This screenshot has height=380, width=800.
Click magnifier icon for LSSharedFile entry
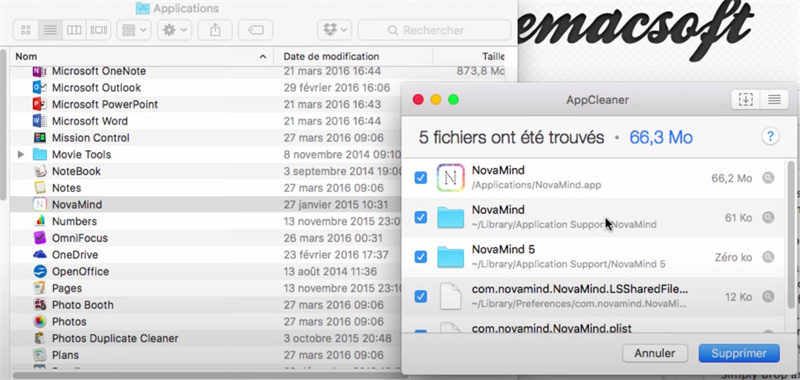click(x=768, y=296)
